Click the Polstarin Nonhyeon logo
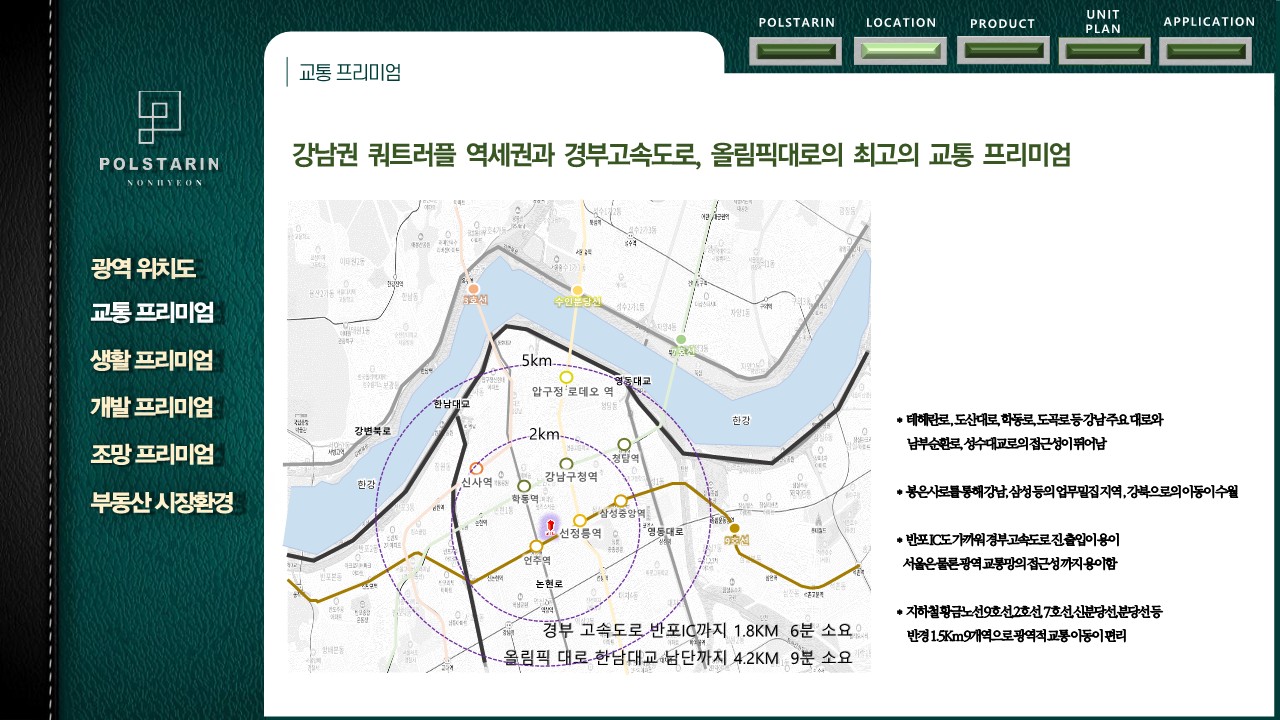The width and height of the screenshot is (1280, 720). click(160, 138)
